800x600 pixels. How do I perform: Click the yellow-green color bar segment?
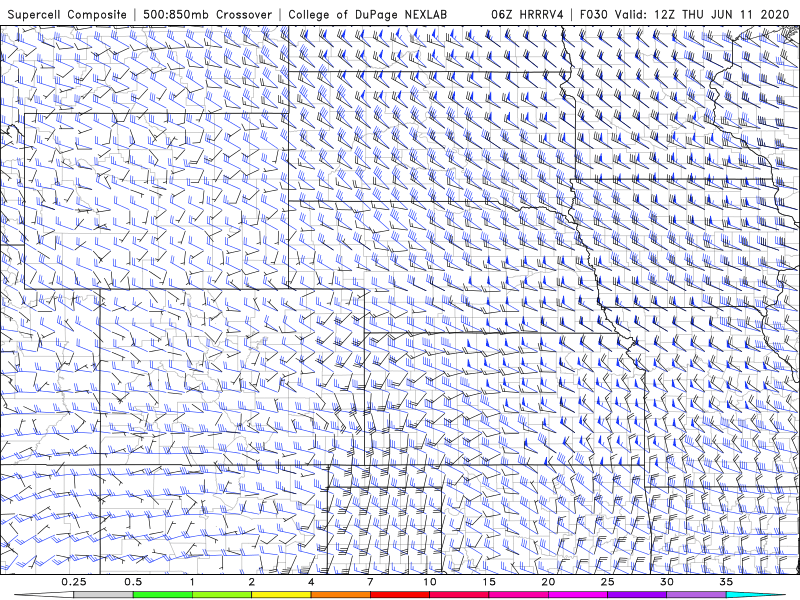(x=222, y=595)
